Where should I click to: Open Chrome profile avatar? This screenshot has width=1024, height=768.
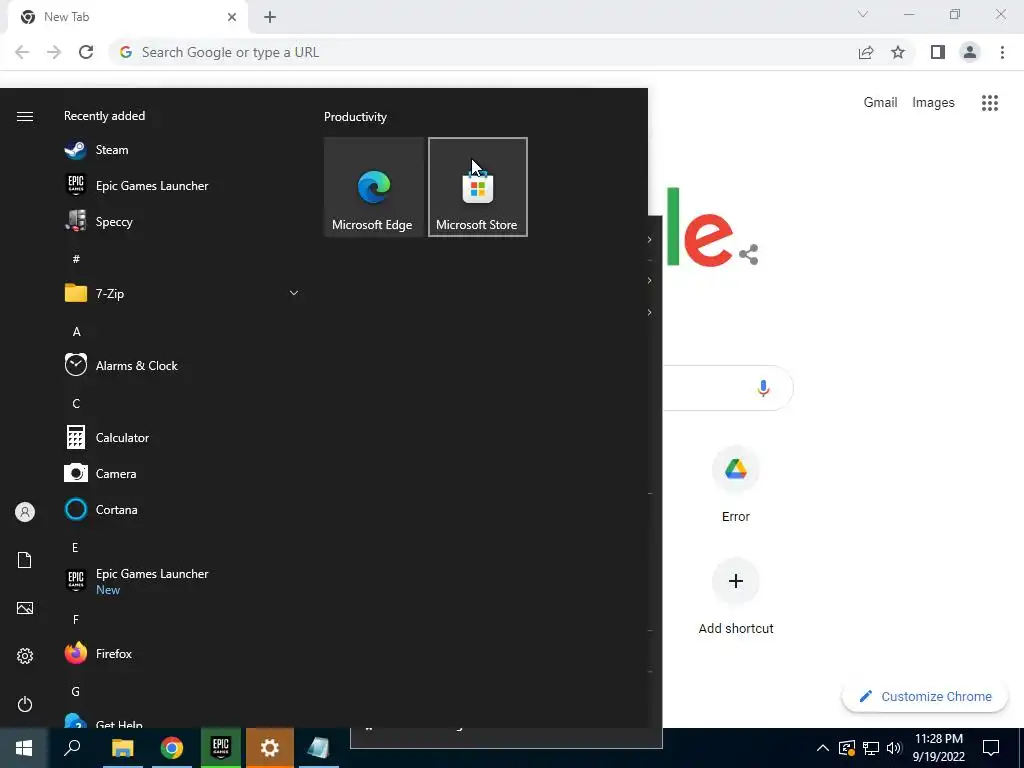point(970,52)
